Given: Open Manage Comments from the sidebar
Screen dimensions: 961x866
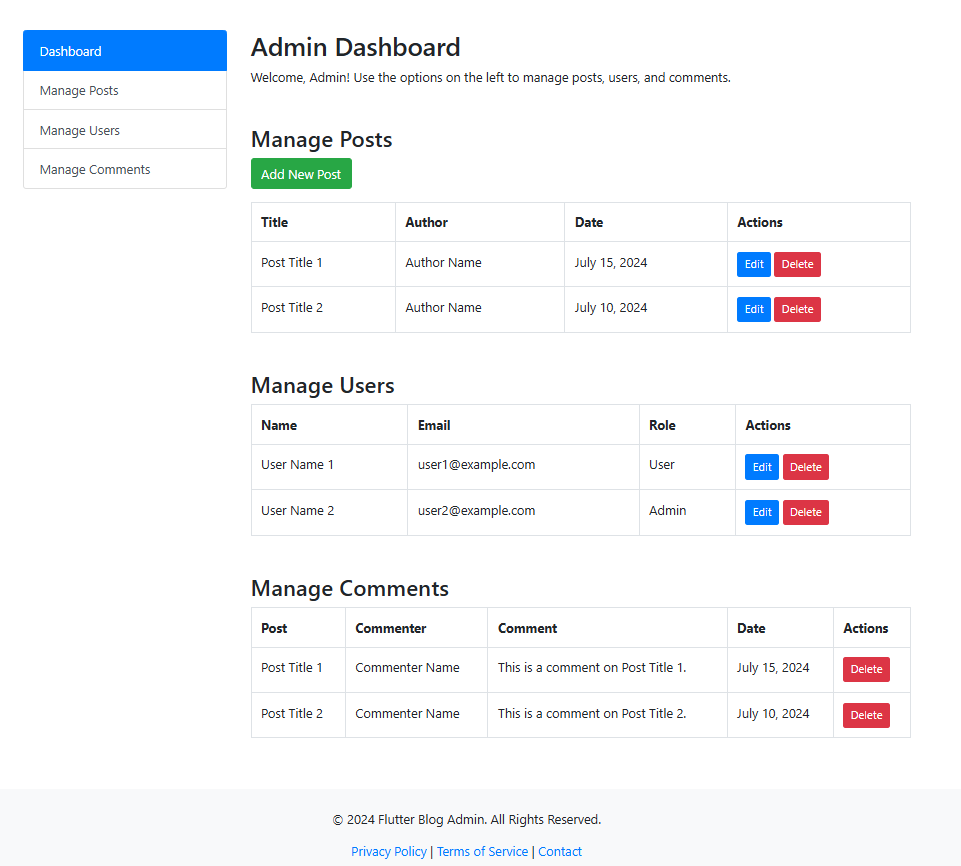Looking at the screenshot, I should [x=125, y=169].
